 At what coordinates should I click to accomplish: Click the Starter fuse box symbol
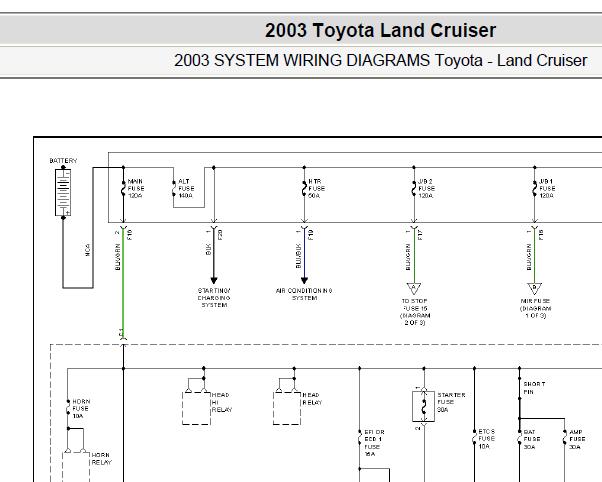point(423,406)
